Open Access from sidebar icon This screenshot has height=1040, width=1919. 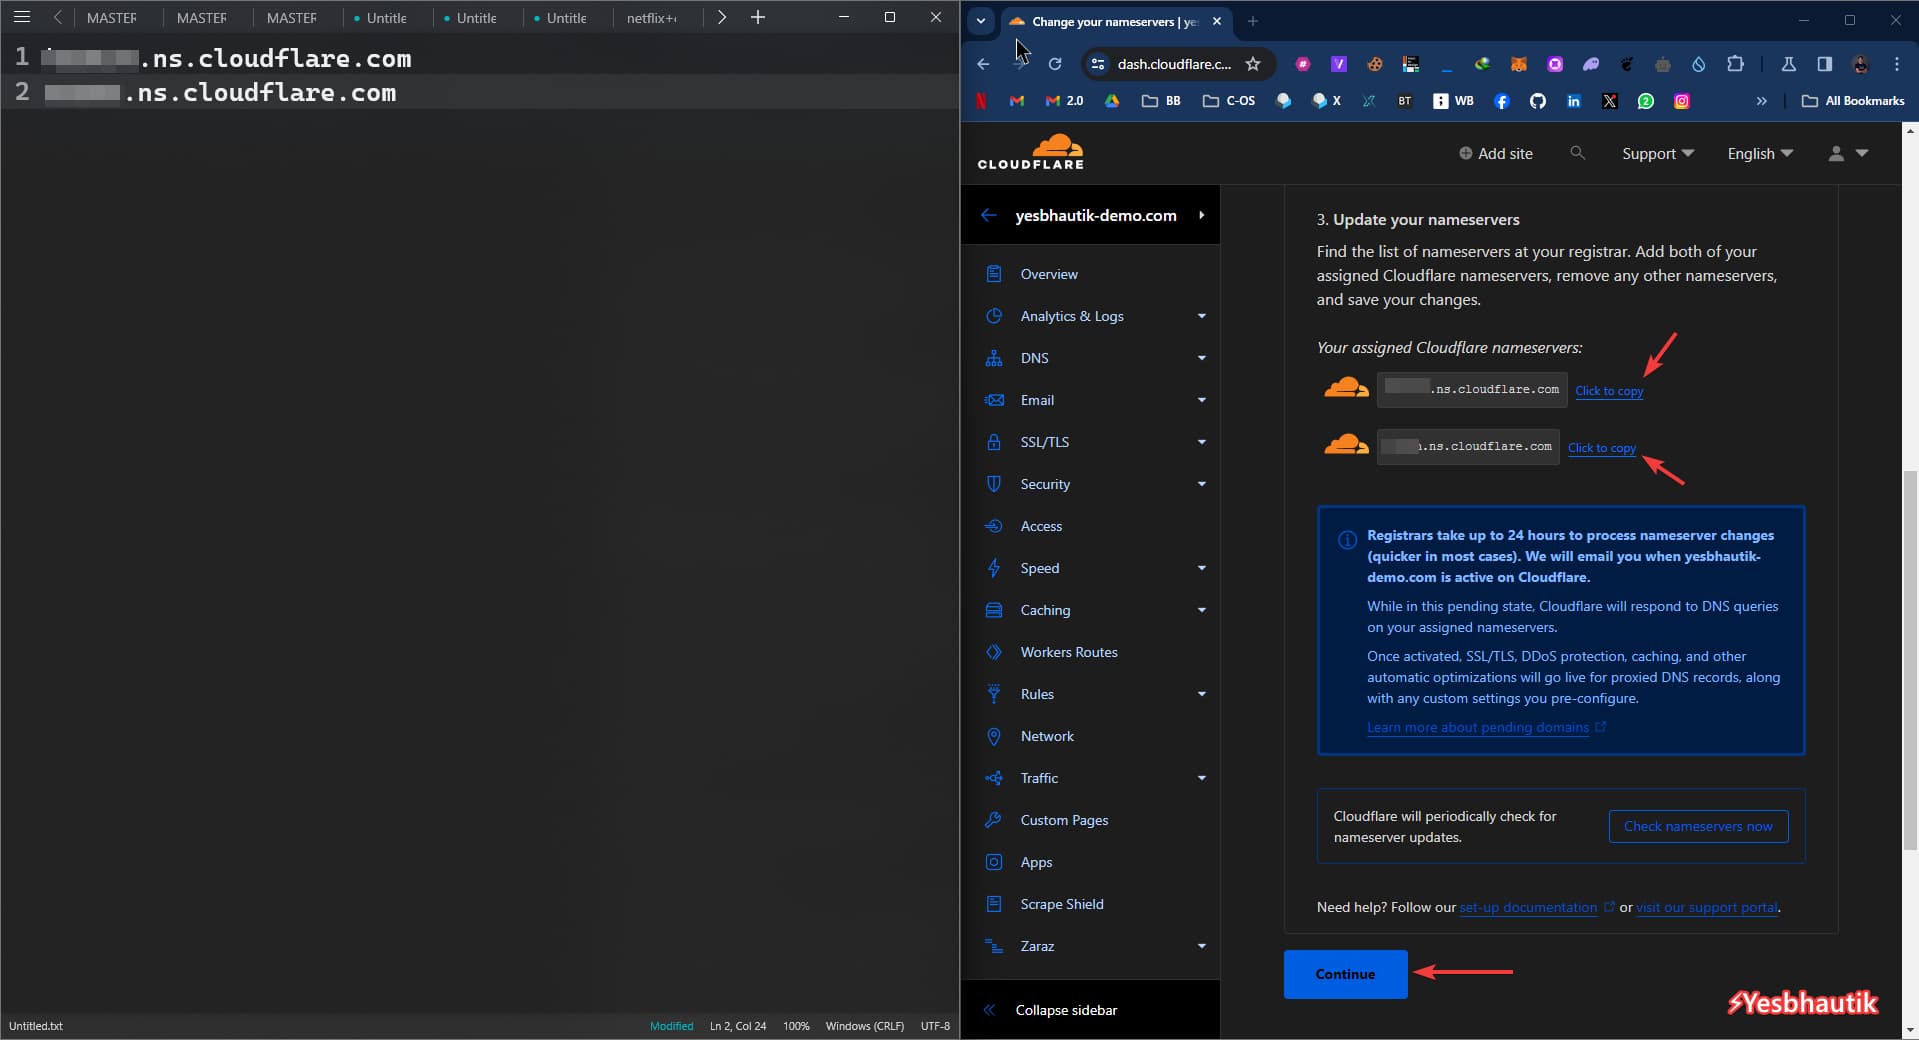point(993,526)
